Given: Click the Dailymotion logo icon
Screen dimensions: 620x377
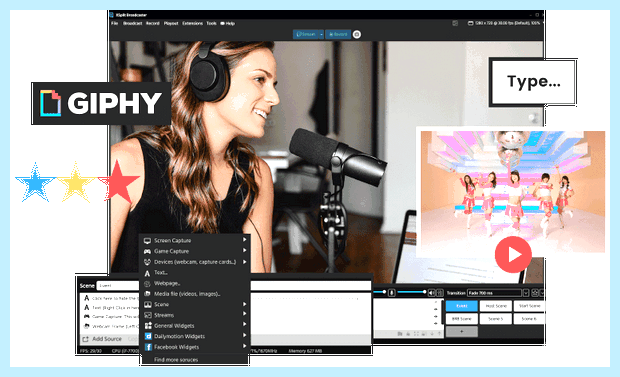Looking at the screenshot, I should click(148, 336).
